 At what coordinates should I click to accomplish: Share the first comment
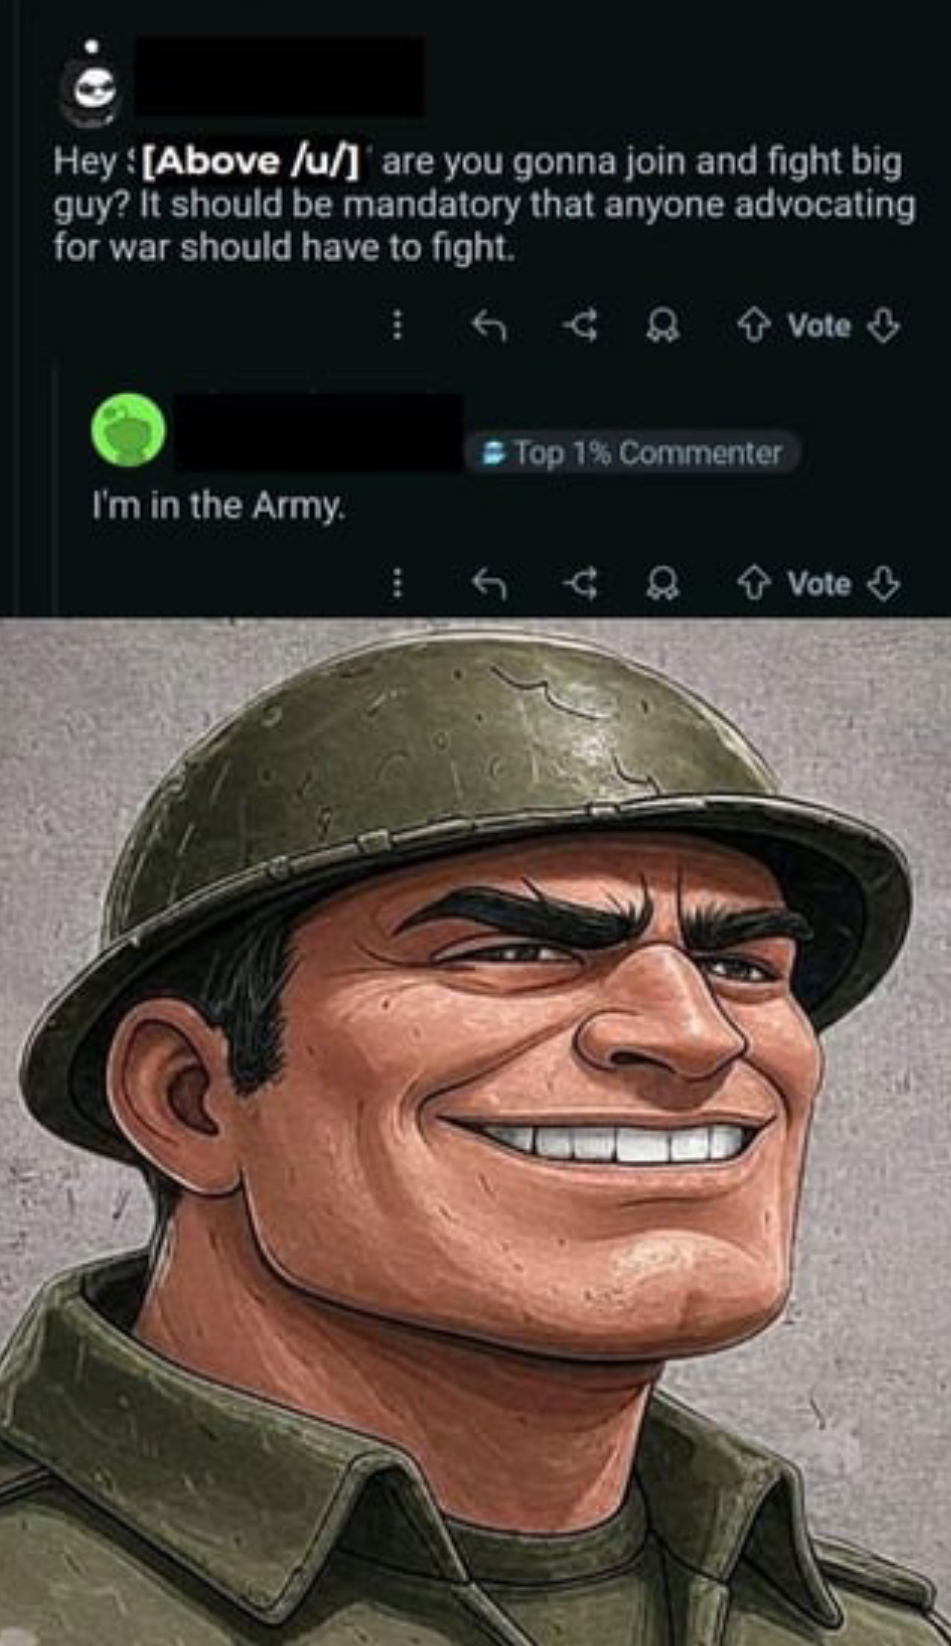579,324
